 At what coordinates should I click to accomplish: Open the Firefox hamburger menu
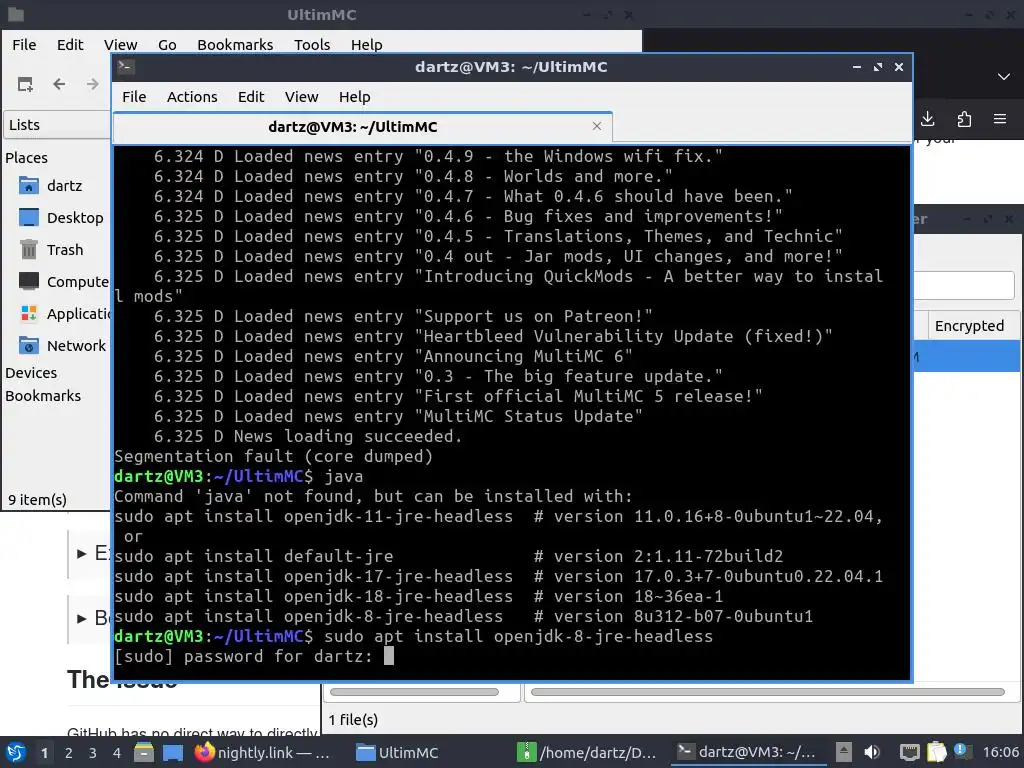tap(1000, 119)
